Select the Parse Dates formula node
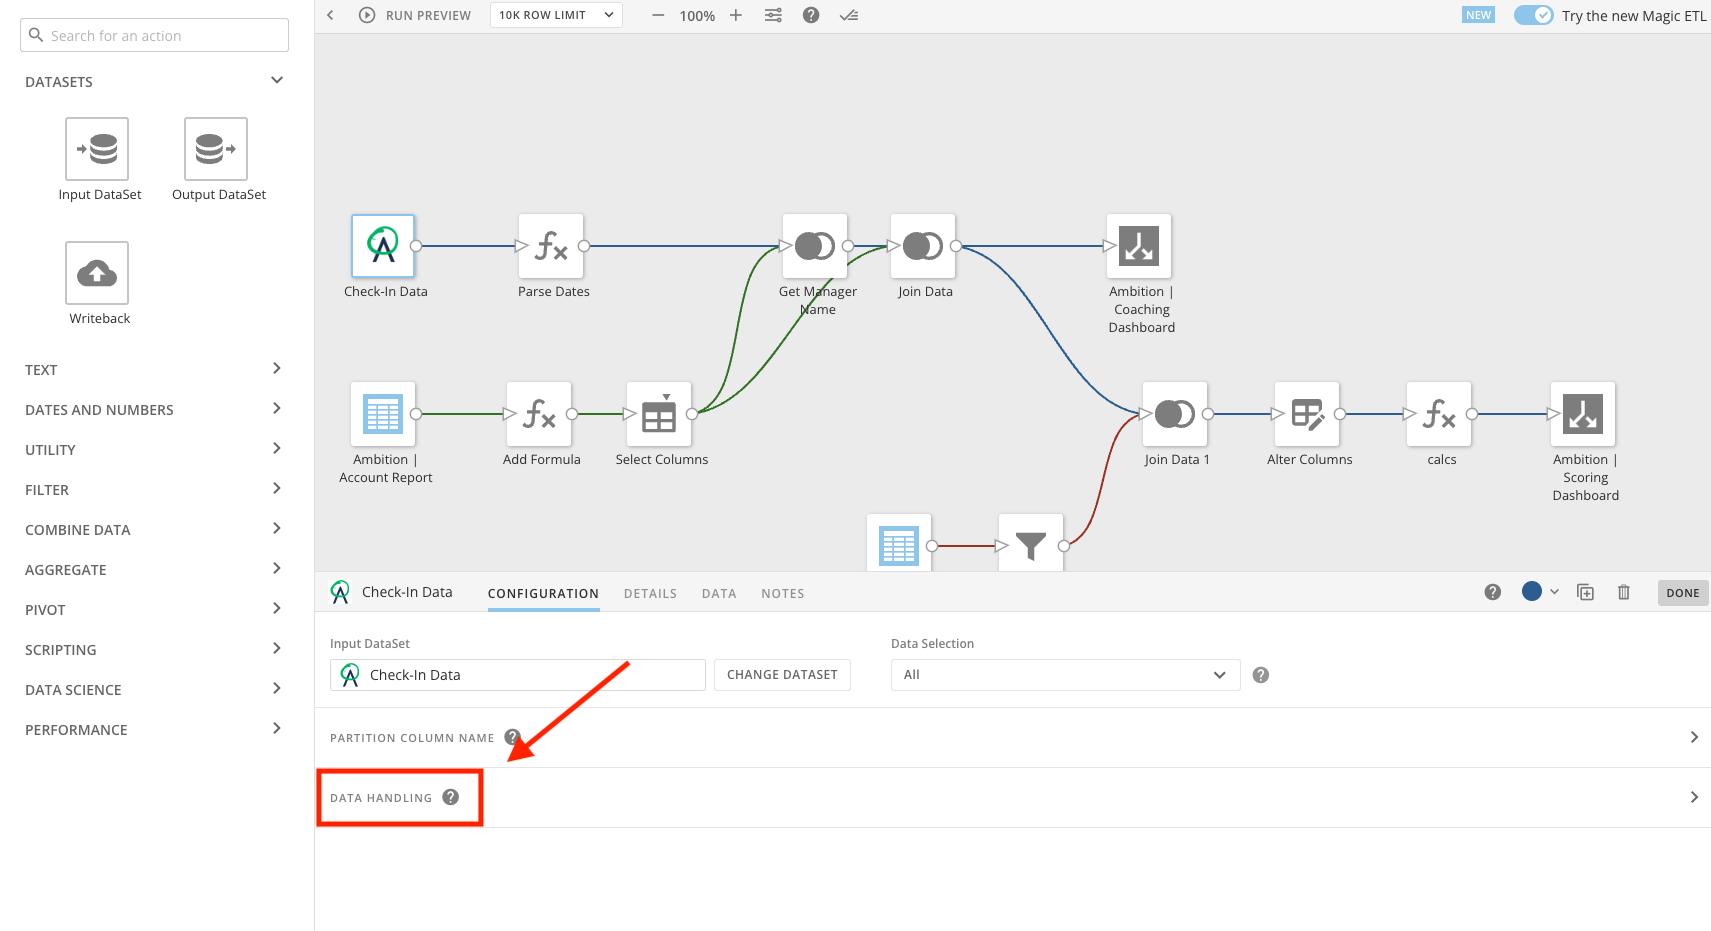1711x931 pixels. (x=551, y=246)
